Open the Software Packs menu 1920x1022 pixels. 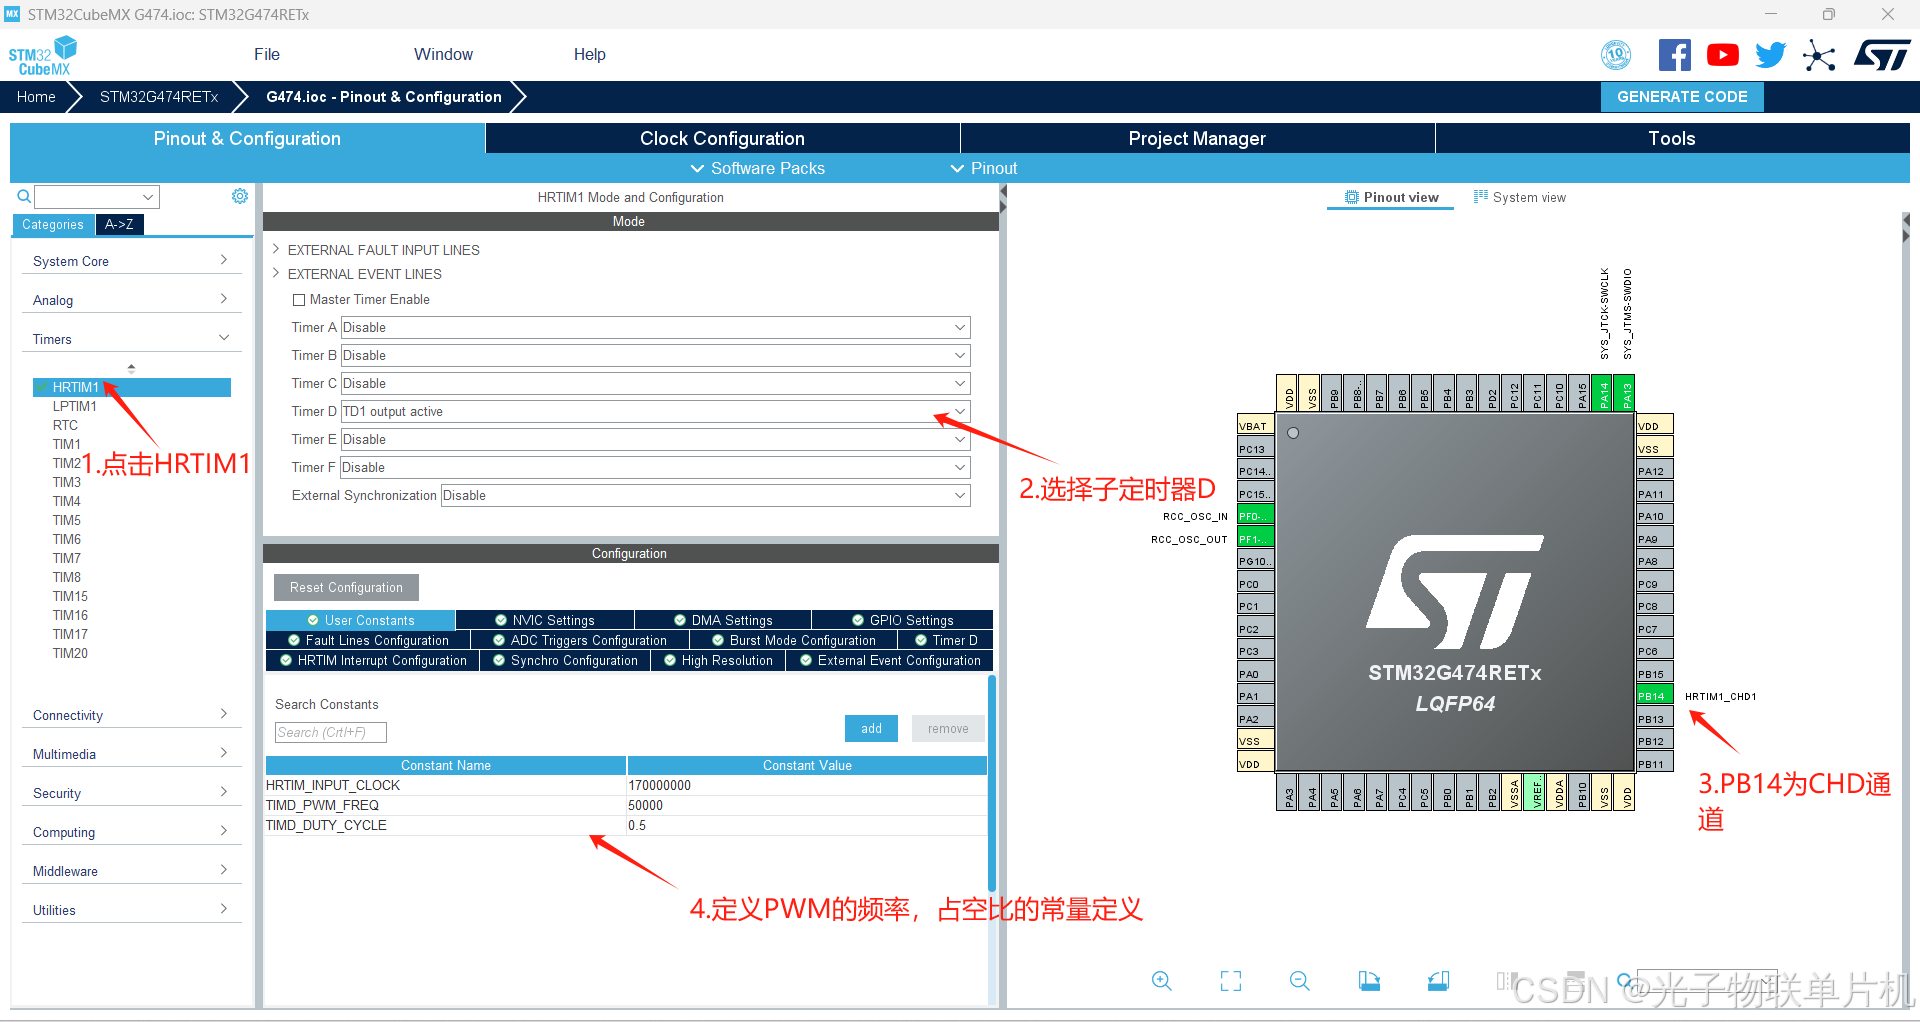click(758, 168)
